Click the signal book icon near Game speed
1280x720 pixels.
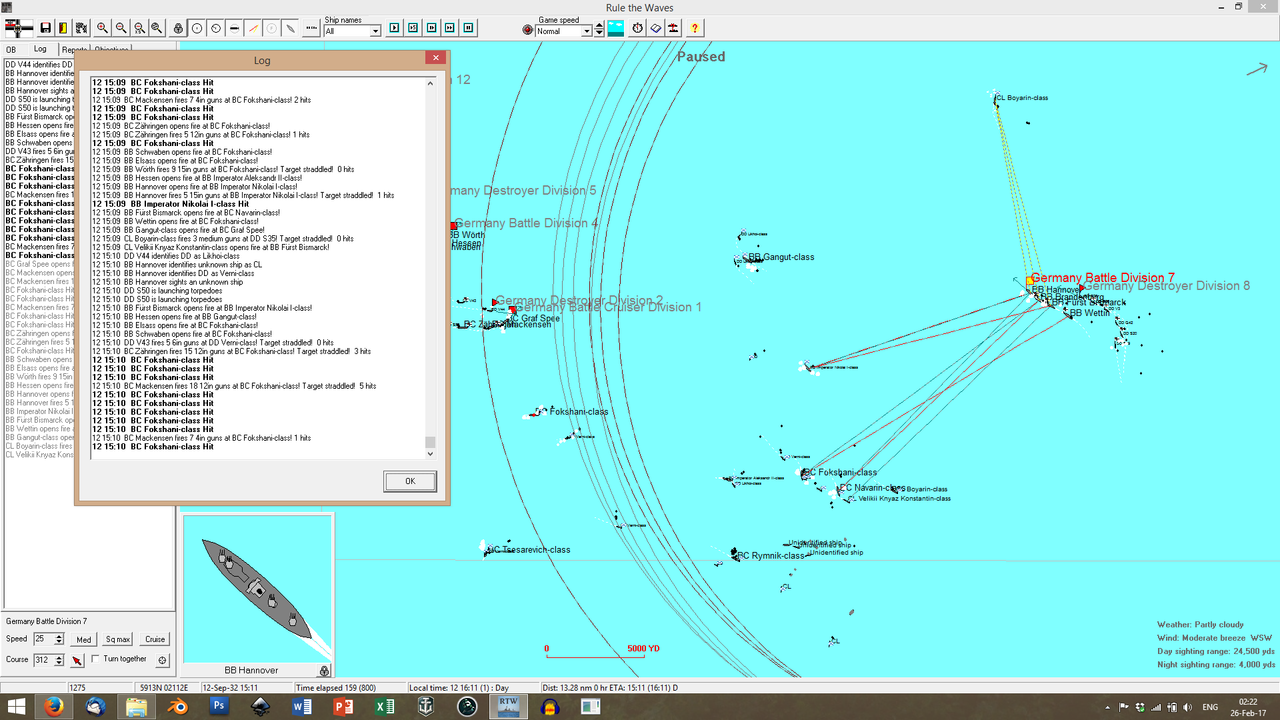point(655,28)
